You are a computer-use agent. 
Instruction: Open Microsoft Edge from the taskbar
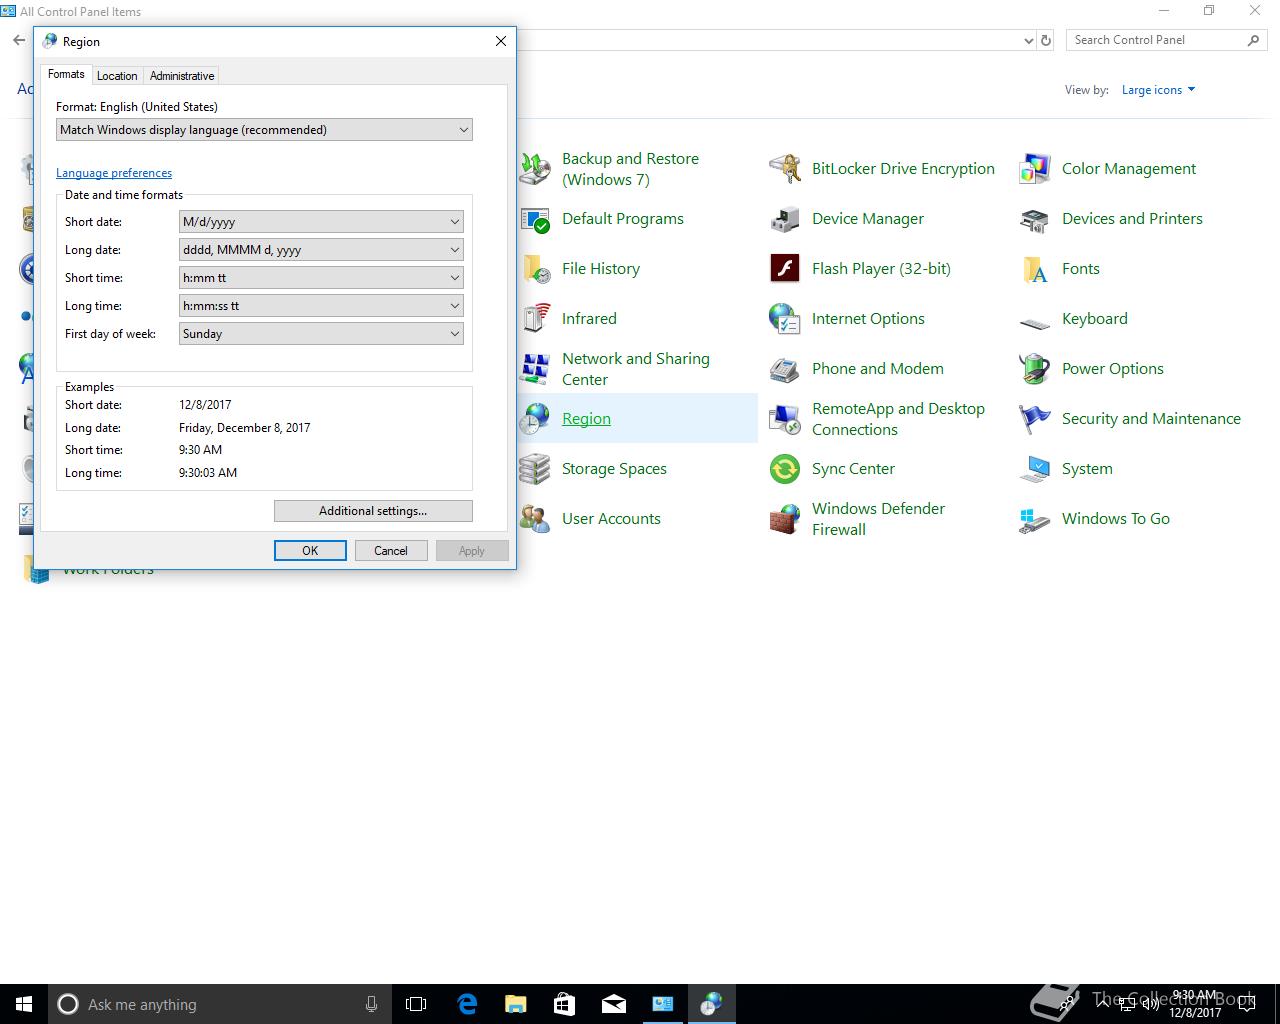467,1004
